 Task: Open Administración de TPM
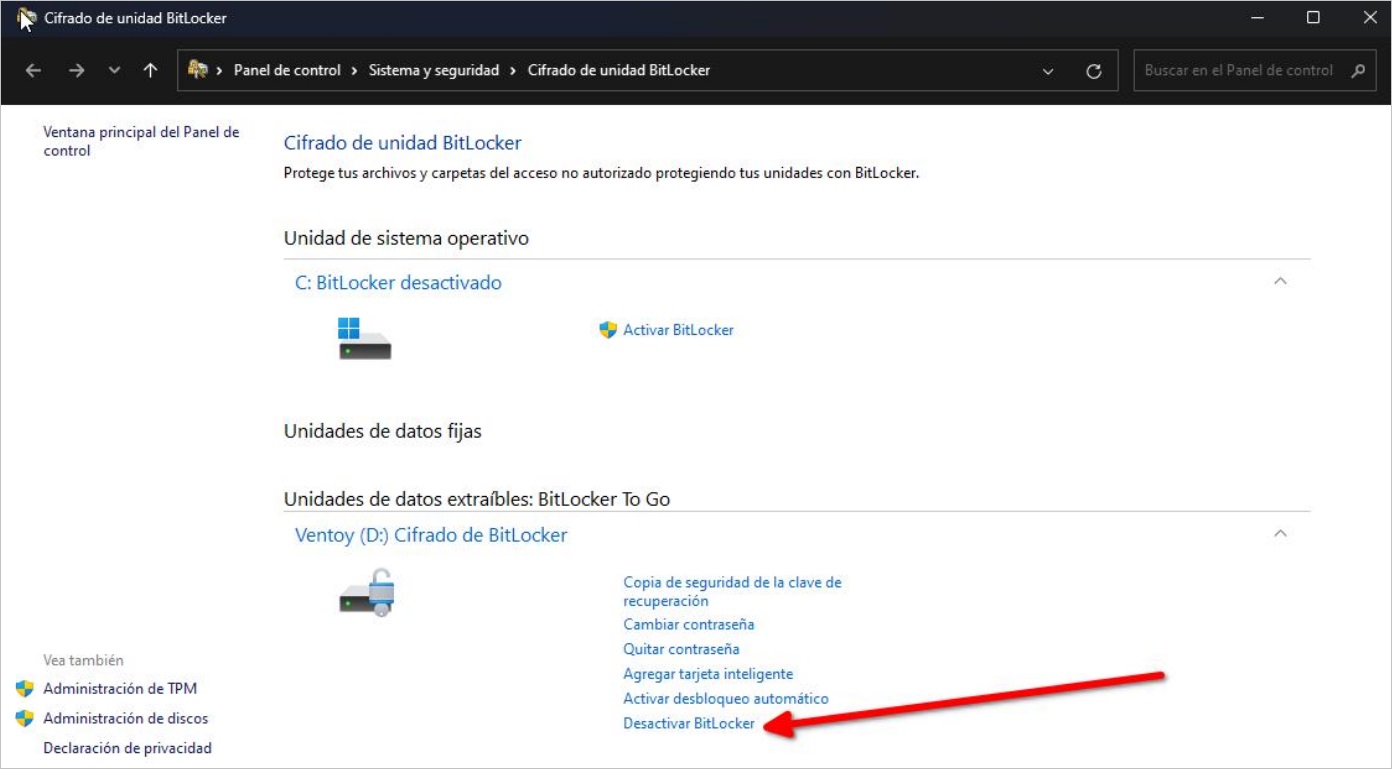coord(120,689)
